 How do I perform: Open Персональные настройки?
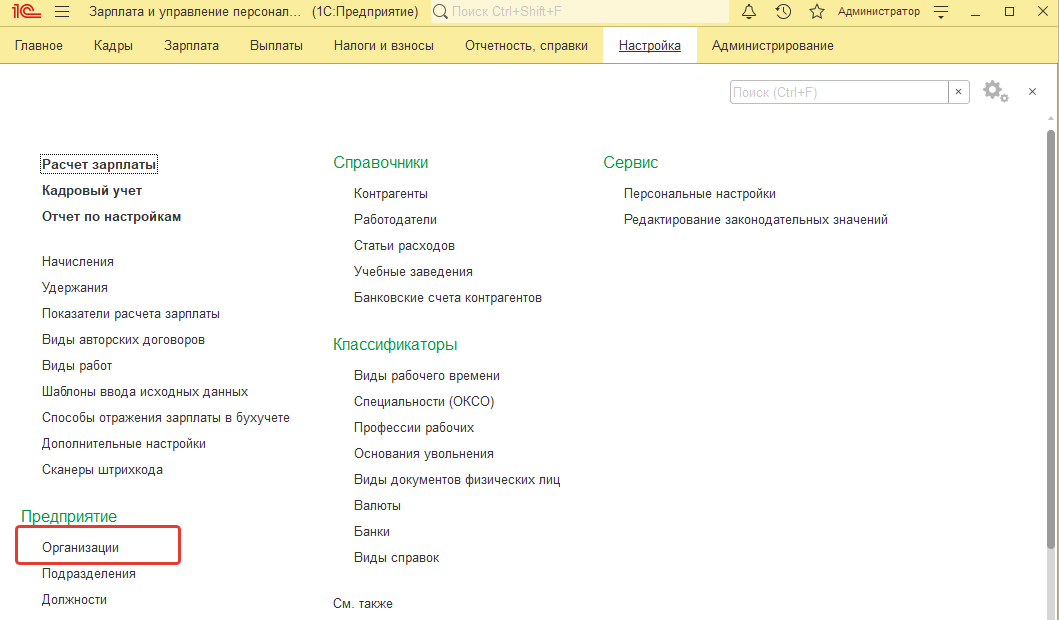[700, 194]
